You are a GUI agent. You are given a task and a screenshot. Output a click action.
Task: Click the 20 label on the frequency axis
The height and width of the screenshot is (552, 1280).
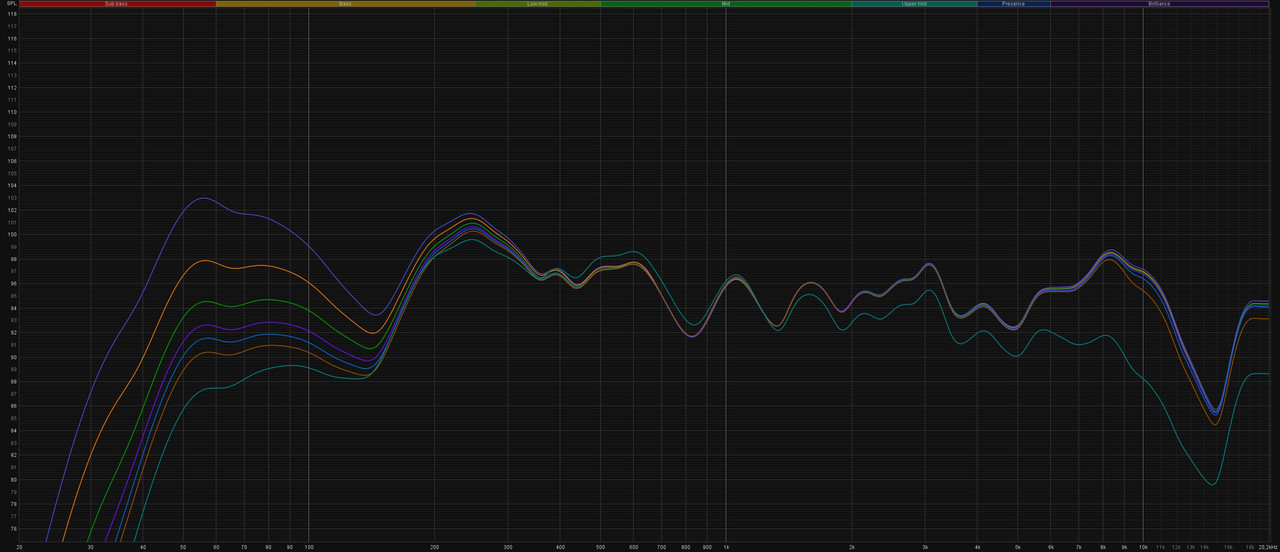pyautogui.click(x=20, y=547)
